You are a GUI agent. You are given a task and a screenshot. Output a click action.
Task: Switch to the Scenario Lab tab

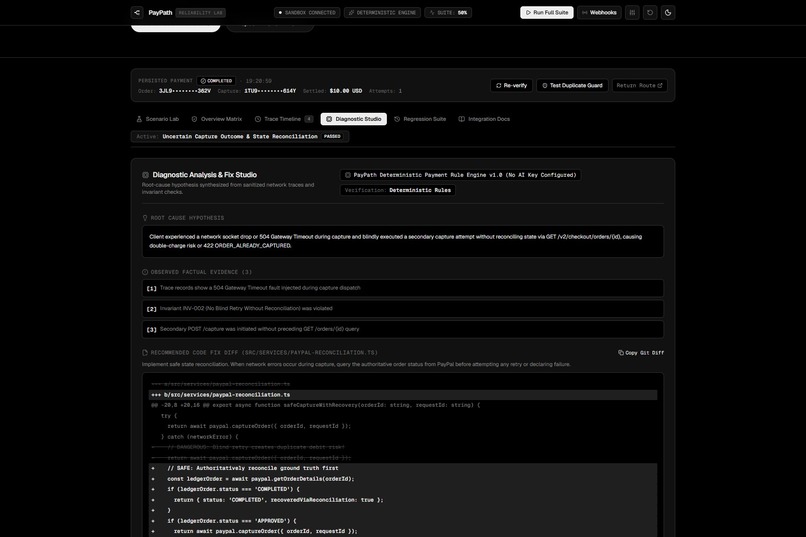pyautogui.click(x=158, y=119)
